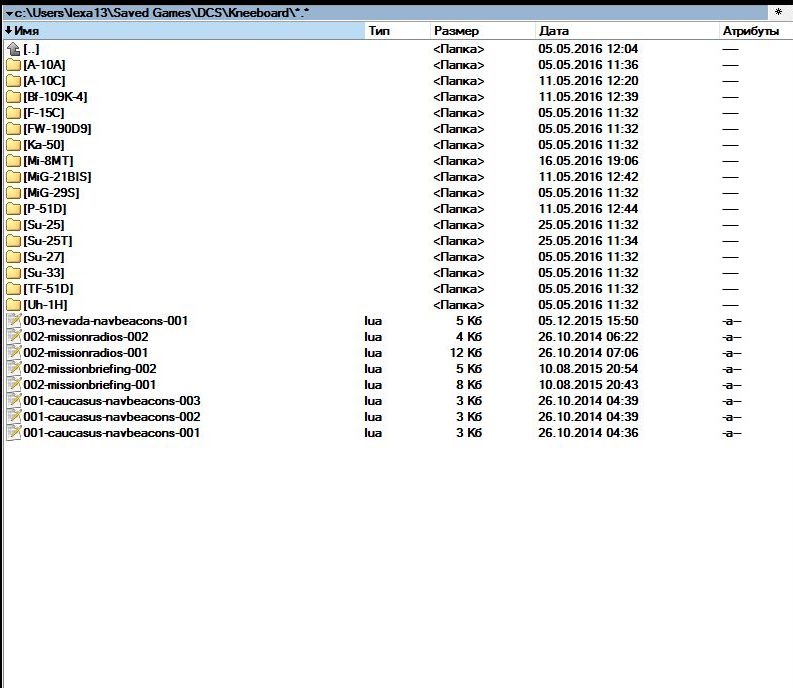Click the date 05.12.2015 15:50
The width and height of the screenshot is (793, 688).
pyautogui.click(x=588, y=321)
